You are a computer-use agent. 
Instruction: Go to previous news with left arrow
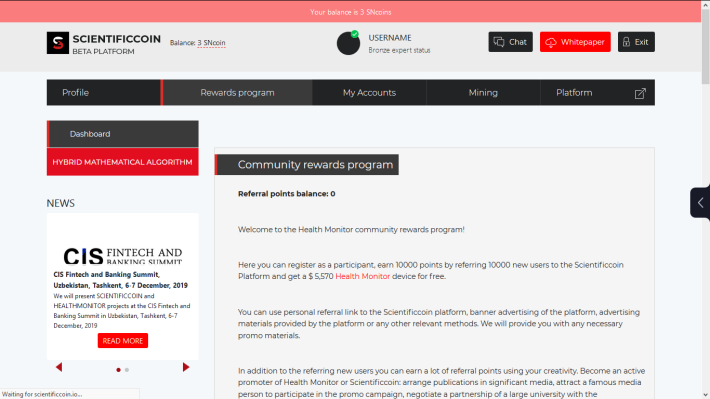pyautogui.click(x=59, y=367)
